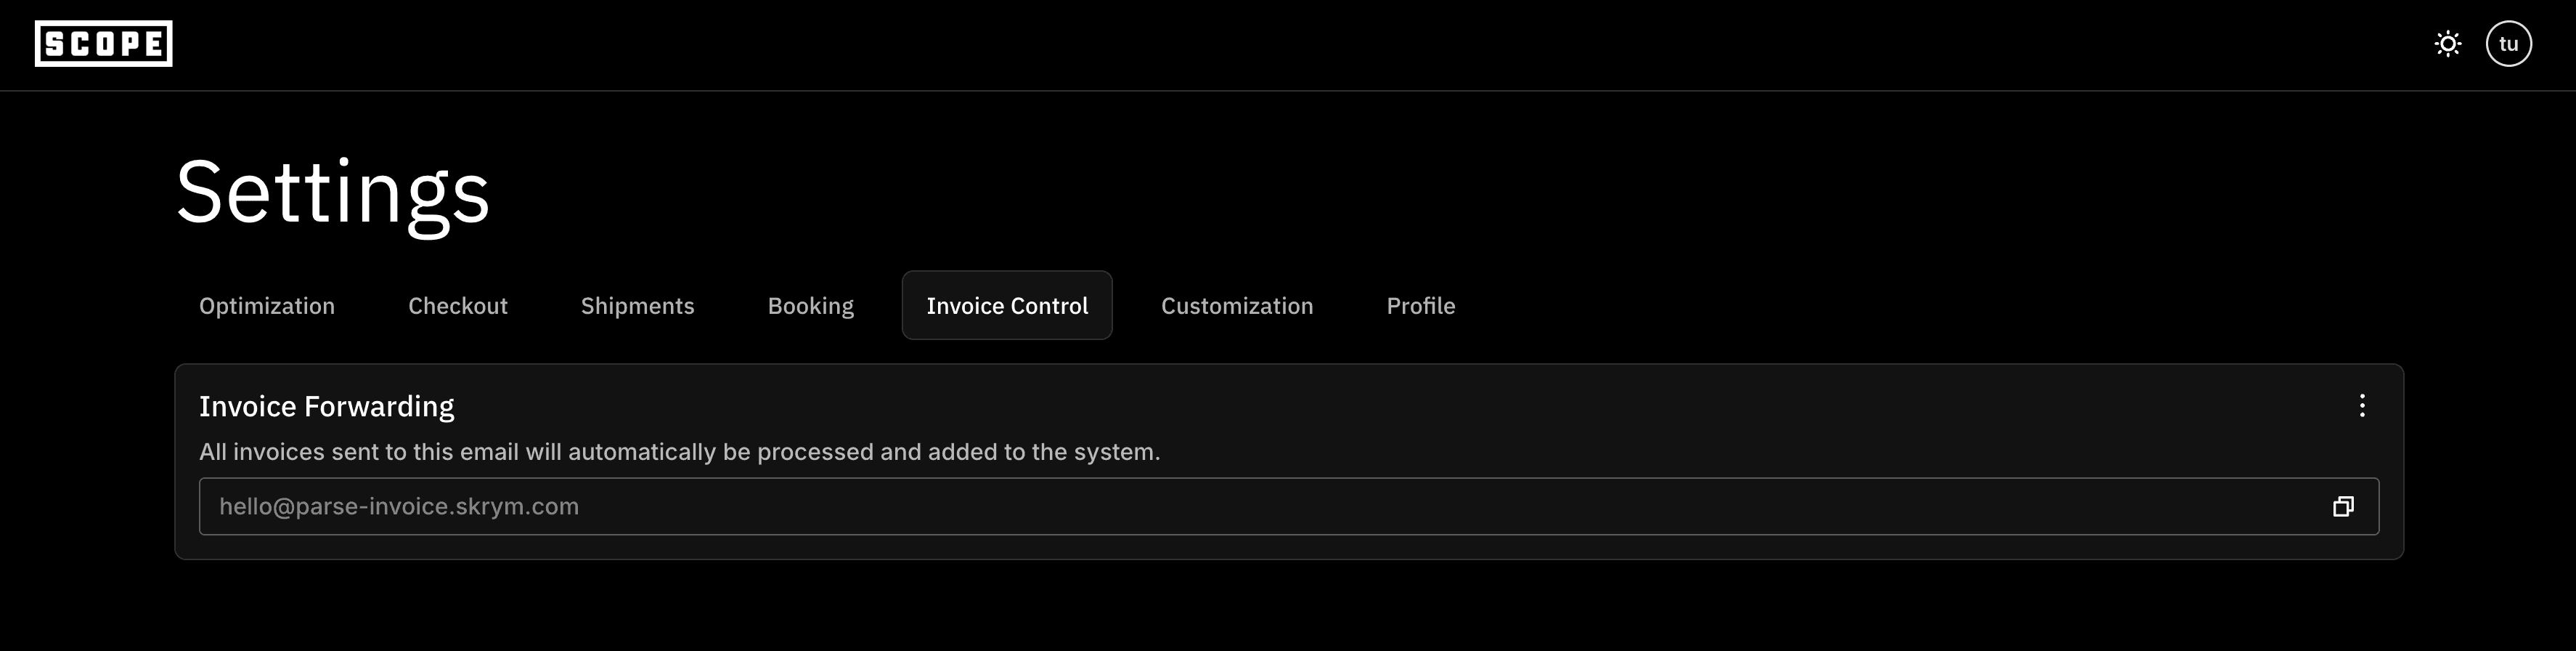The image size is (2576, 651).
Task: Open the Invoice Control tab
Action: (1006, 305)
